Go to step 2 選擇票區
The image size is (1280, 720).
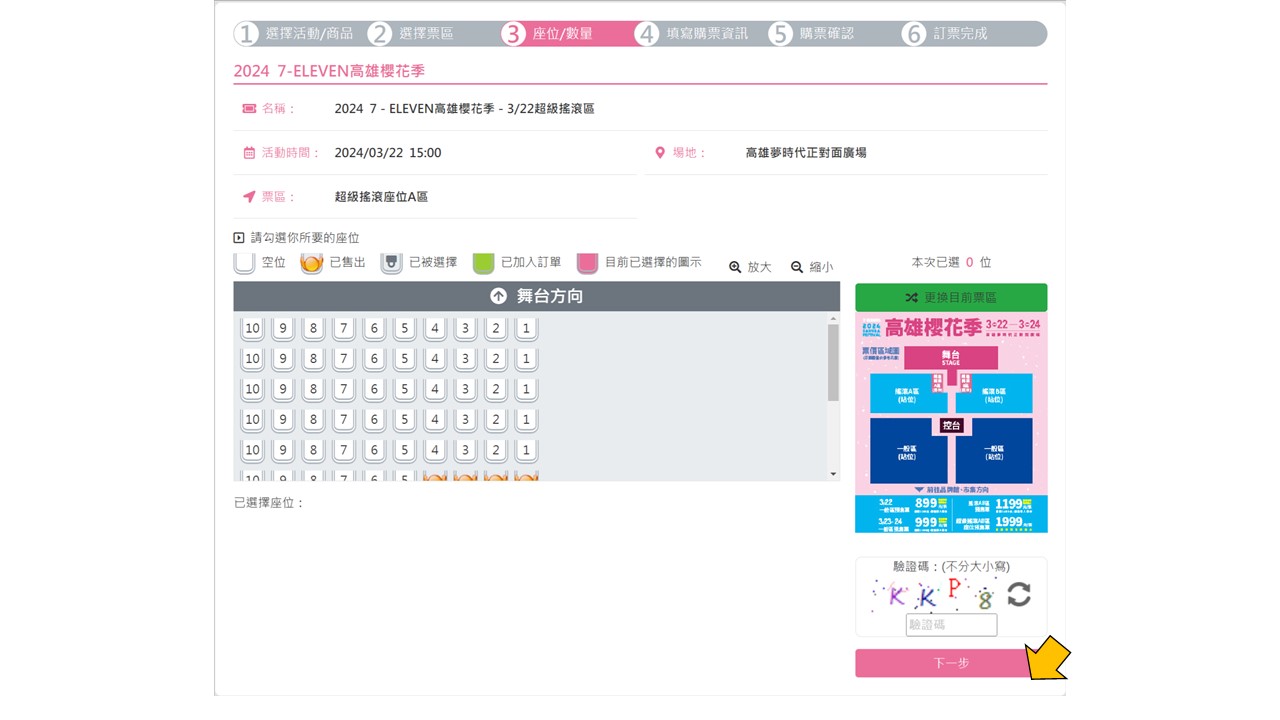[410, 34]
